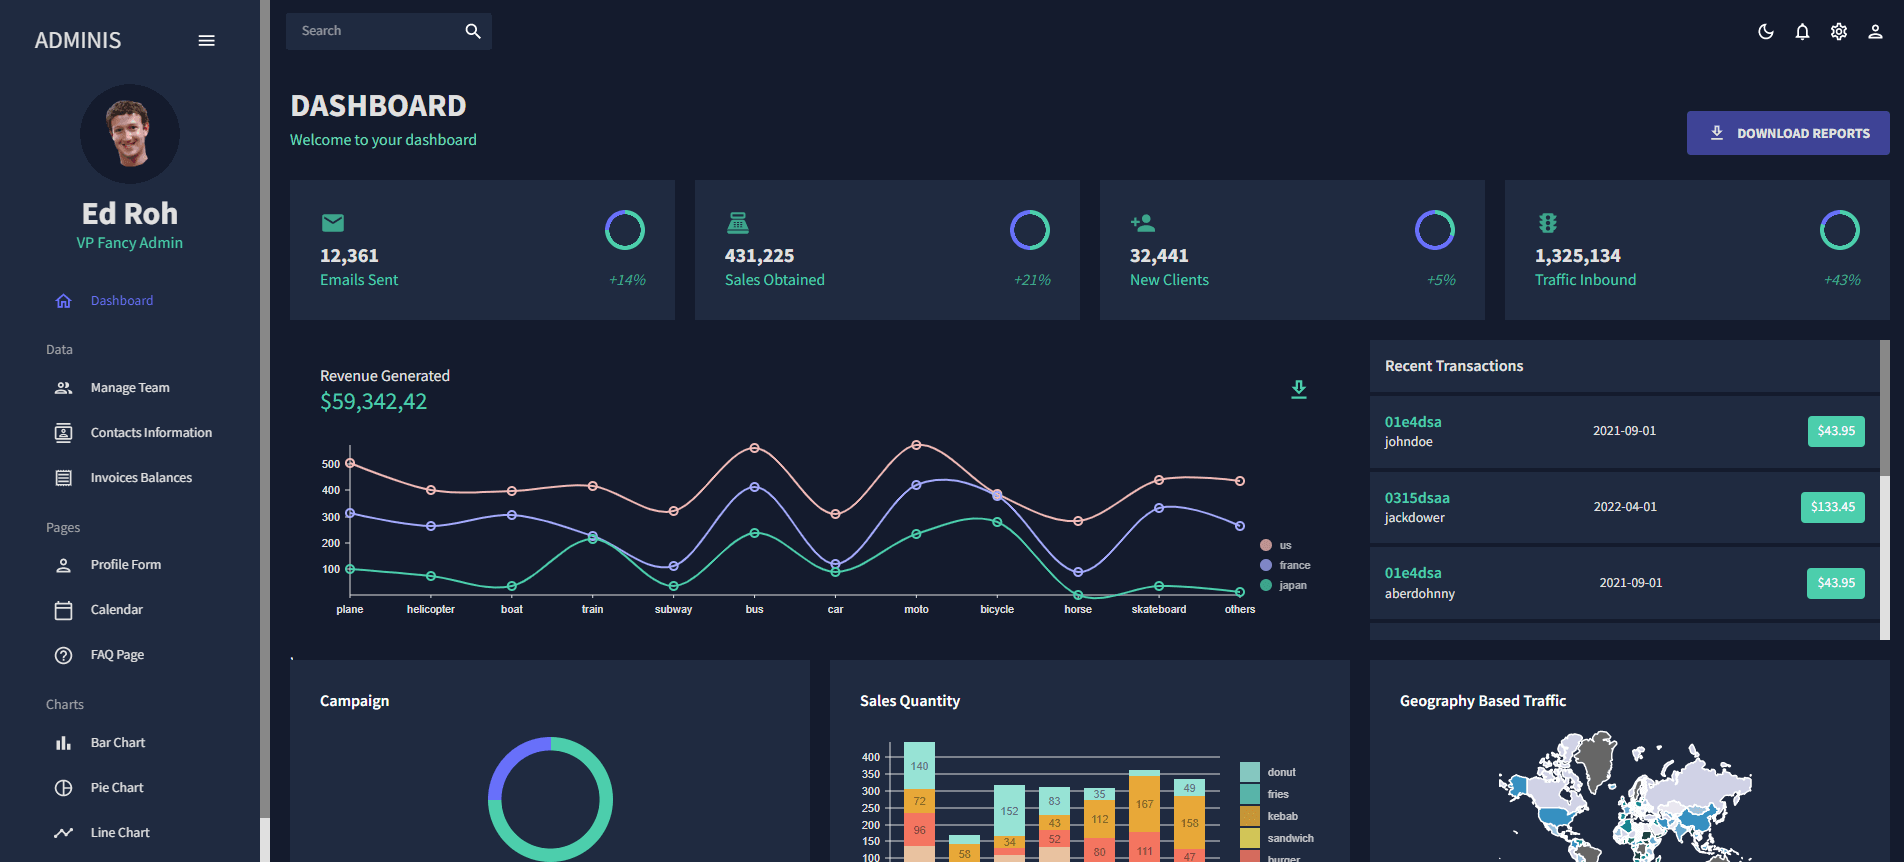Click the Bar Chart icon in sidebar

coord(64,743)
